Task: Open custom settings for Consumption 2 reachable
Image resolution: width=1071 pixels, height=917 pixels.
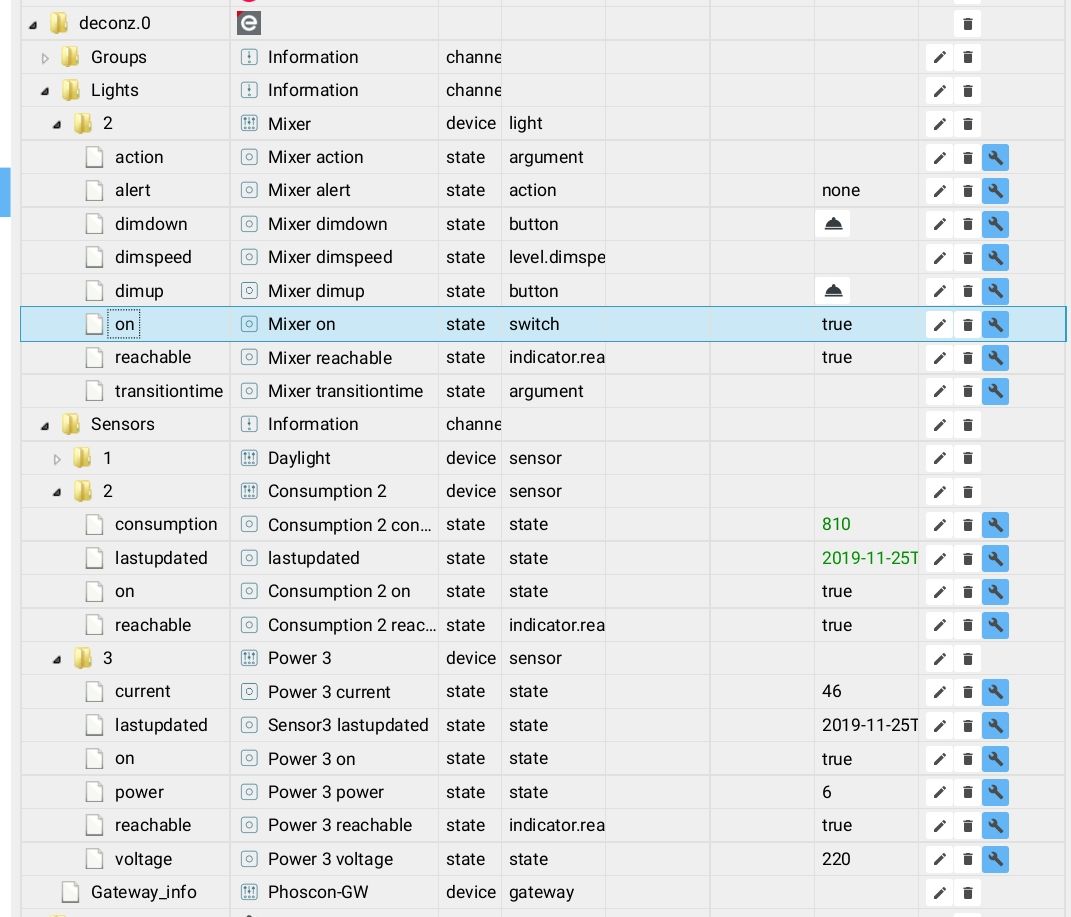Action: pyautogui.click(x=995, y=625)
